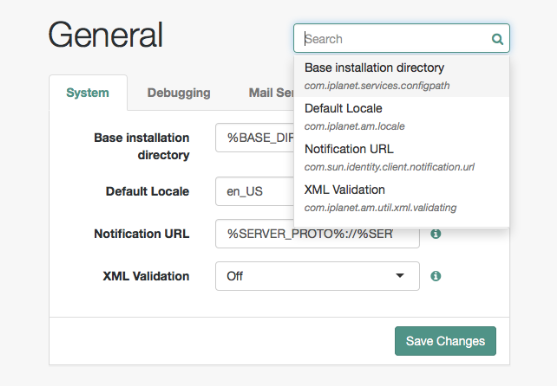Focus the Search input field
The height and width of the screenshot is (386, 557).
(401, 38)
